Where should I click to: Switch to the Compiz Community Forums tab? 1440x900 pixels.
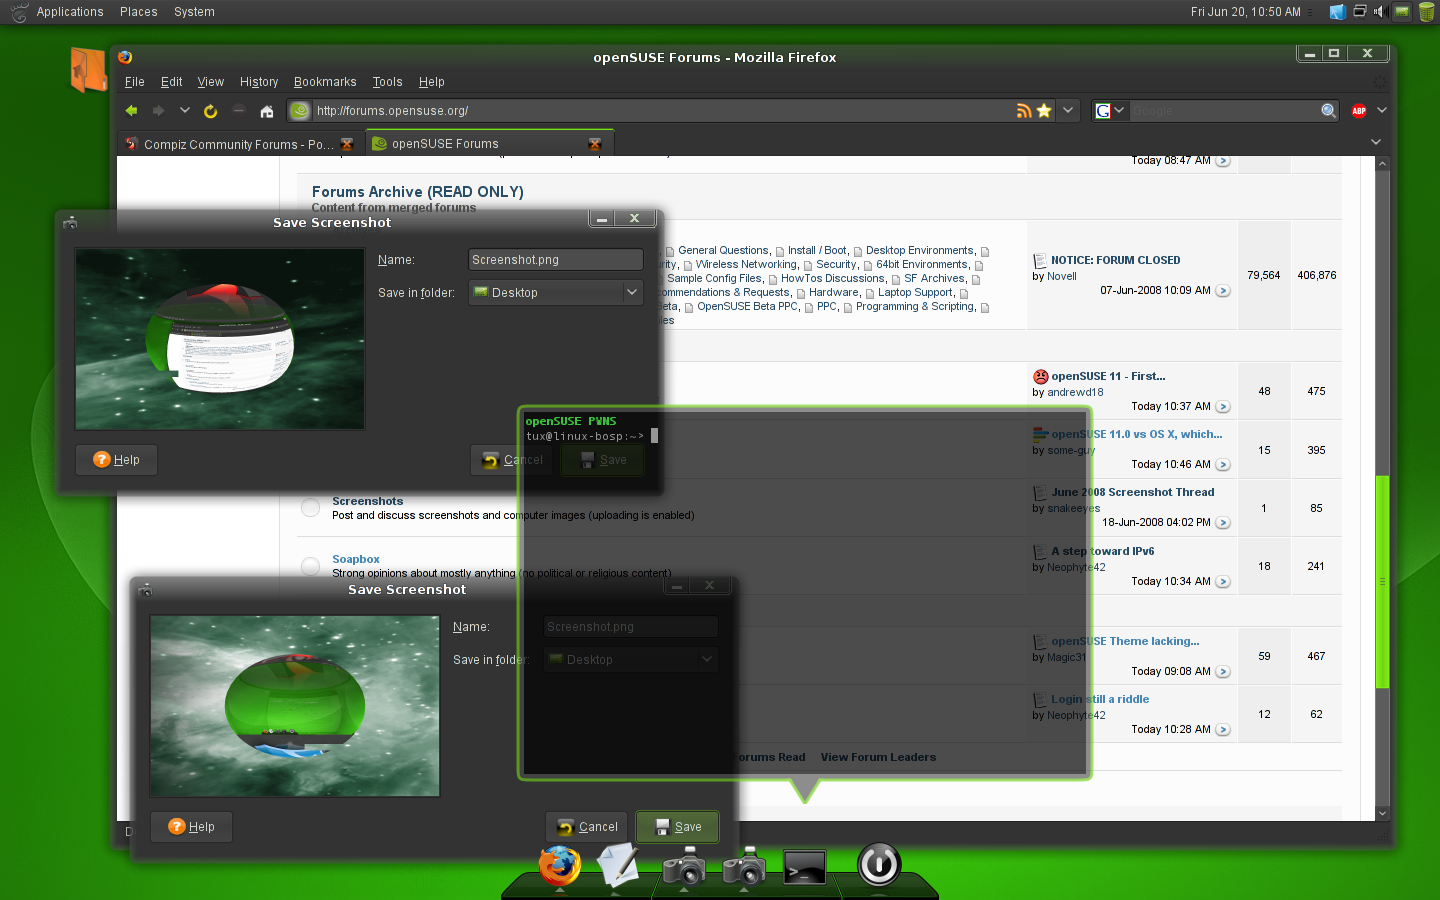click(x=240, y=144)
